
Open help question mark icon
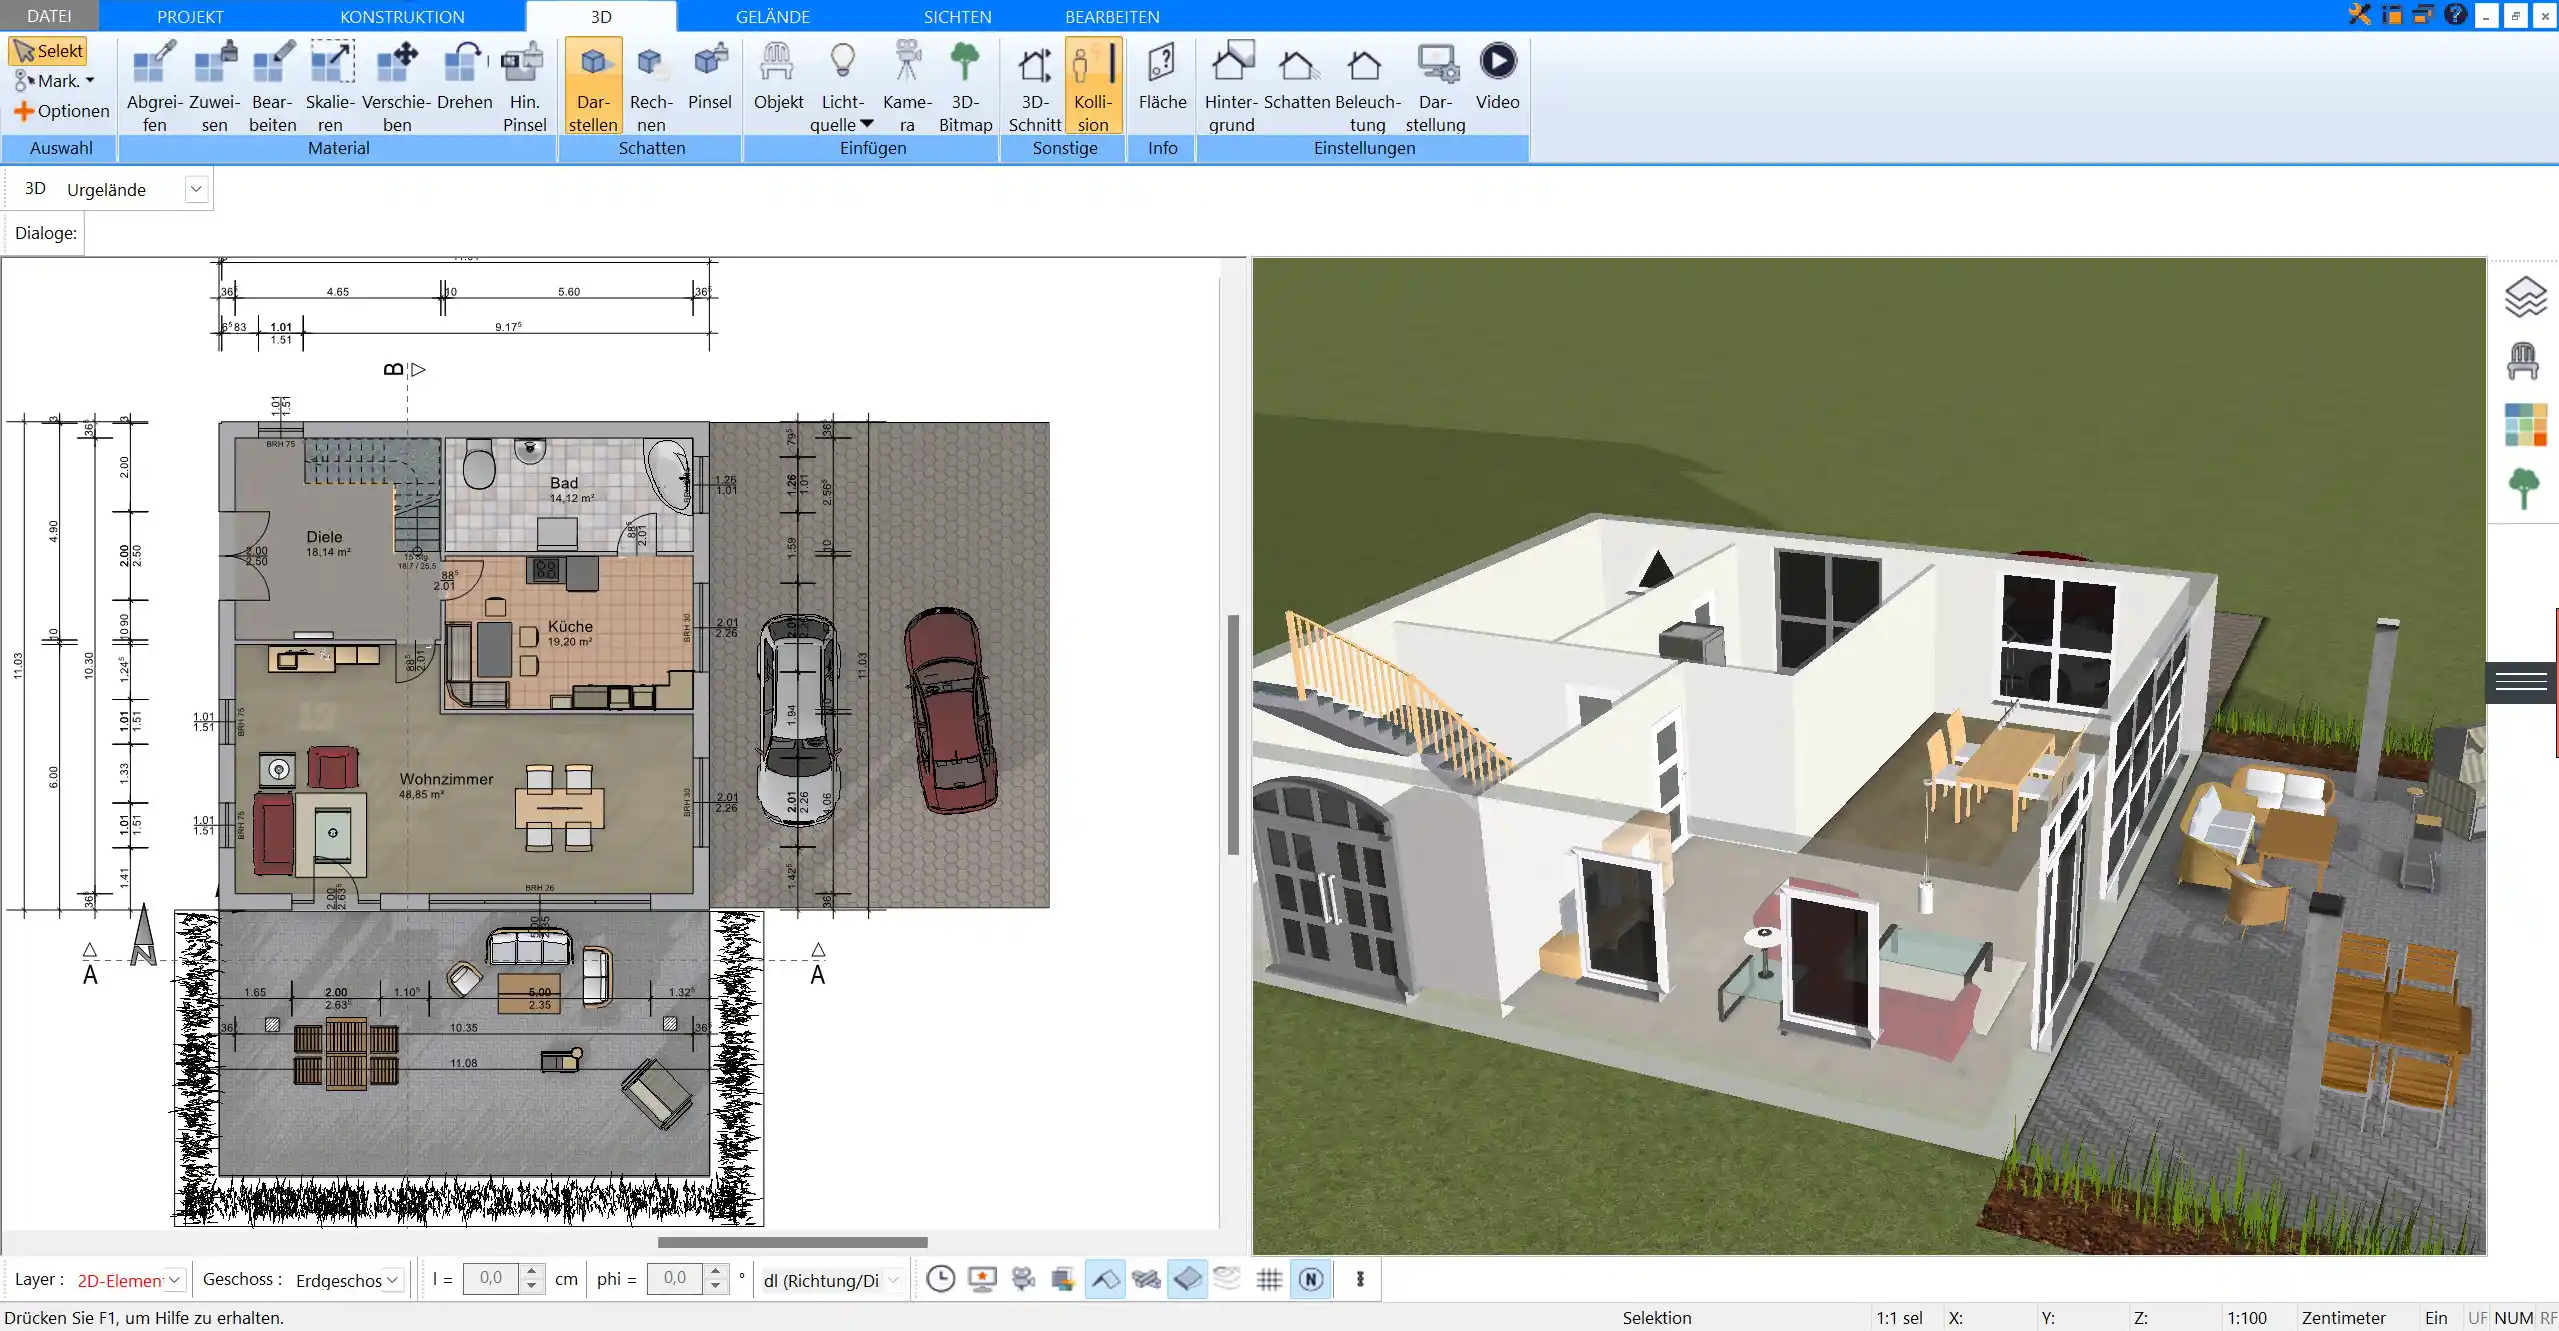[2455, 14]
